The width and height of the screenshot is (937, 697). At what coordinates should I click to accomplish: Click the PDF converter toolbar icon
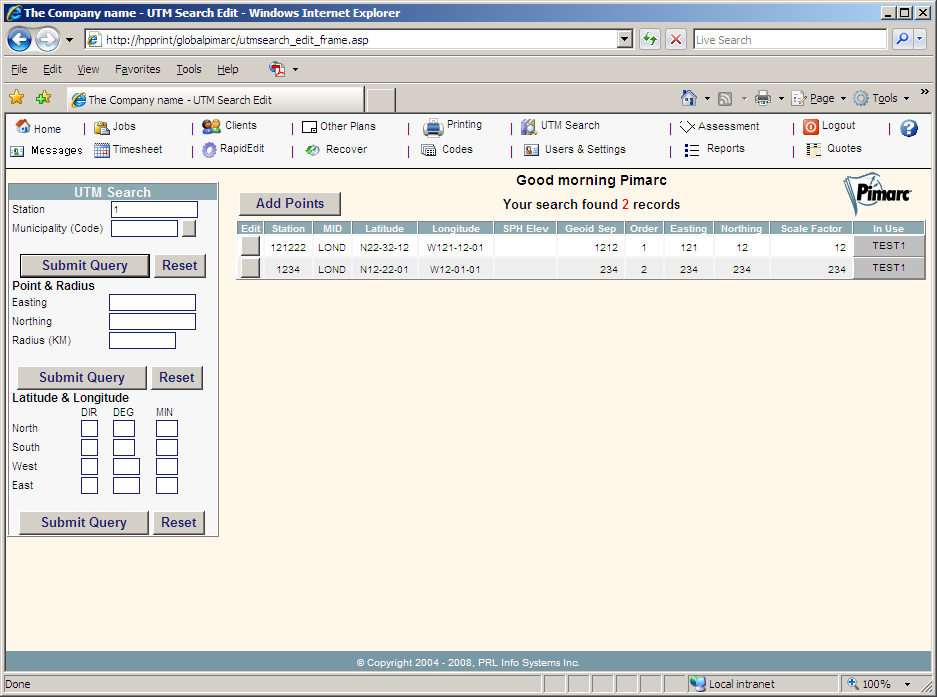tap(277, 69)
